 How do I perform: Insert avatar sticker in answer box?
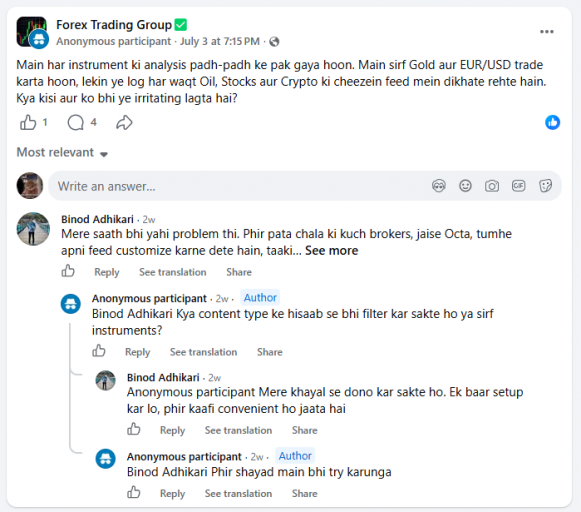(439, 186)
